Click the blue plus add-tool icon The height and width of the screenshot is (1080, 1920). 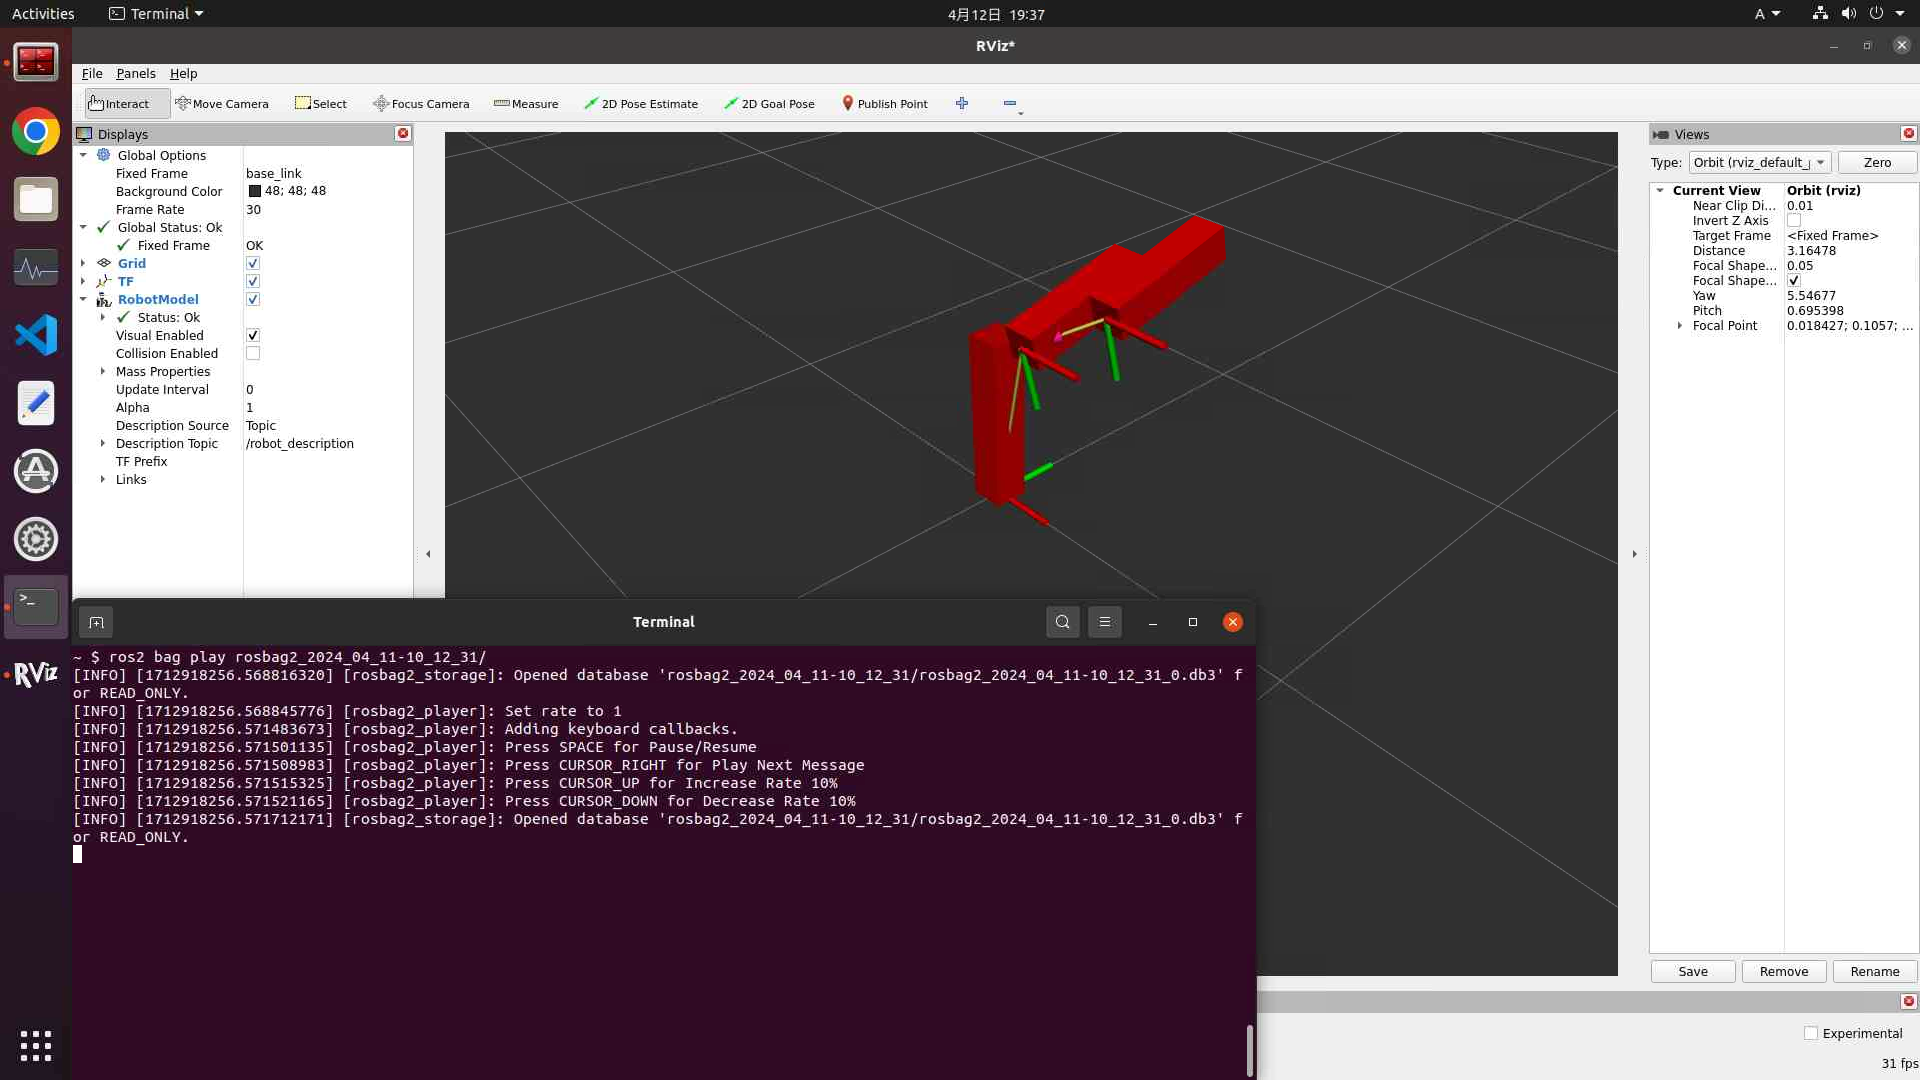pos(962,103)
